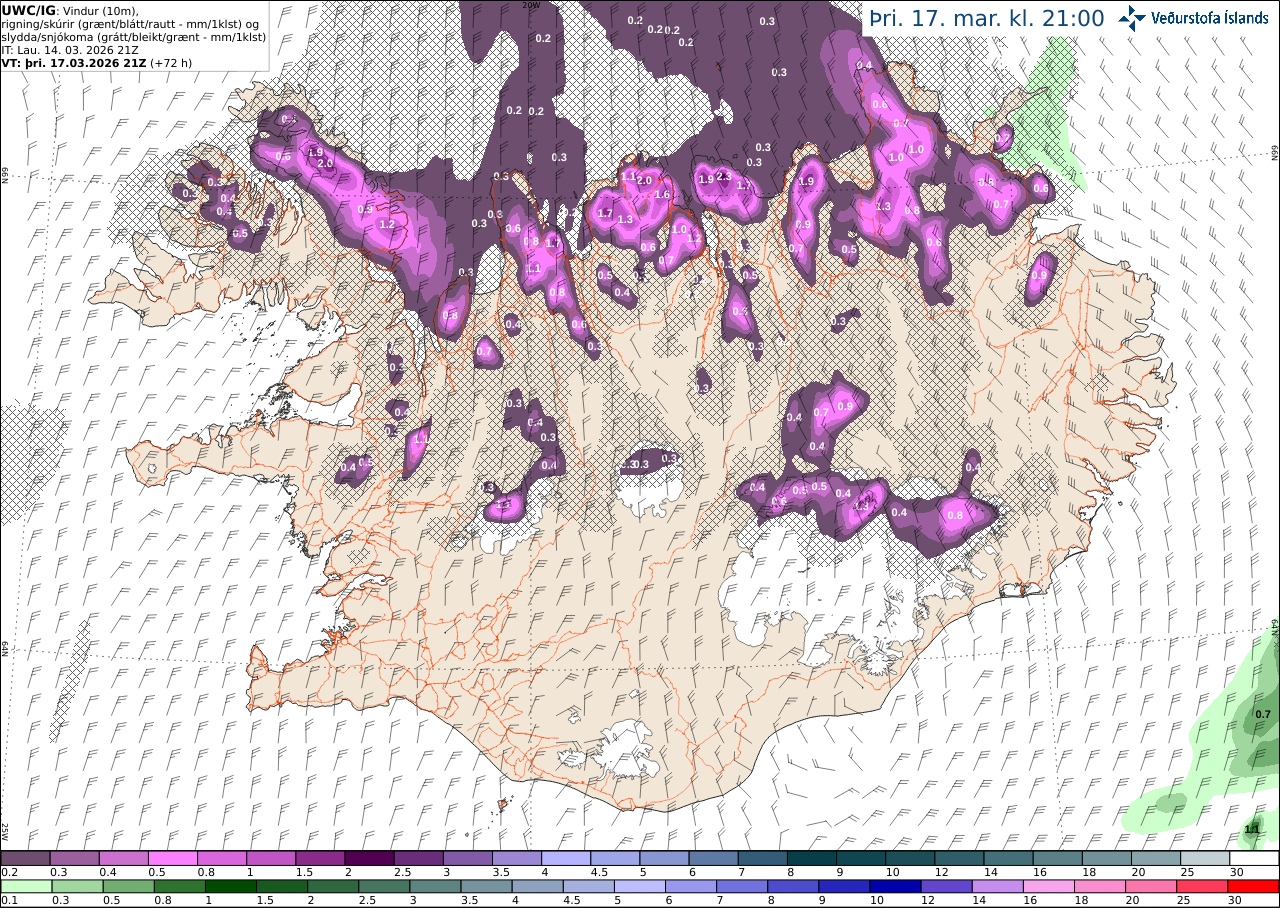
Task: Click the green 1.1 rain value offshore southeast
Action: (1252, 830)
